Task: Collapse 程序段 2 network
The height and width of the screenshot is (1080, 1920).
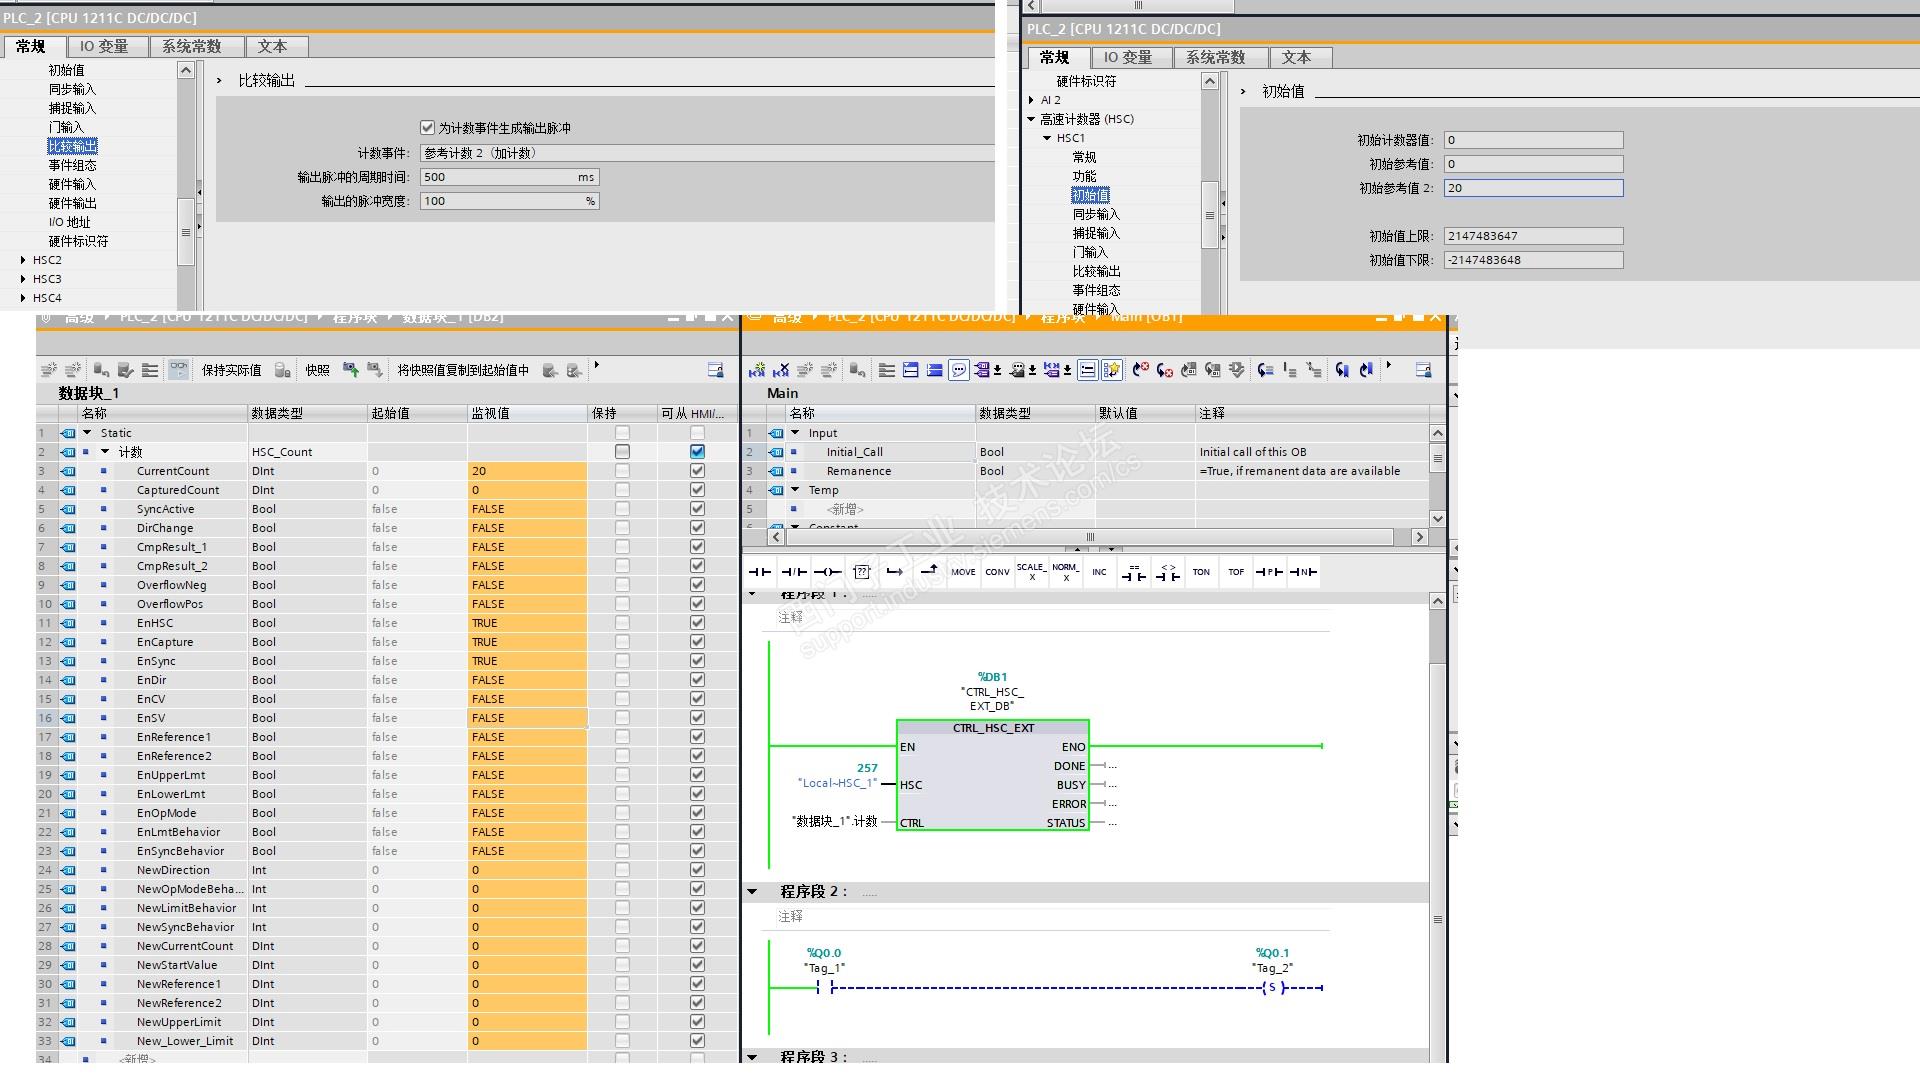Action: coord(753,891)
